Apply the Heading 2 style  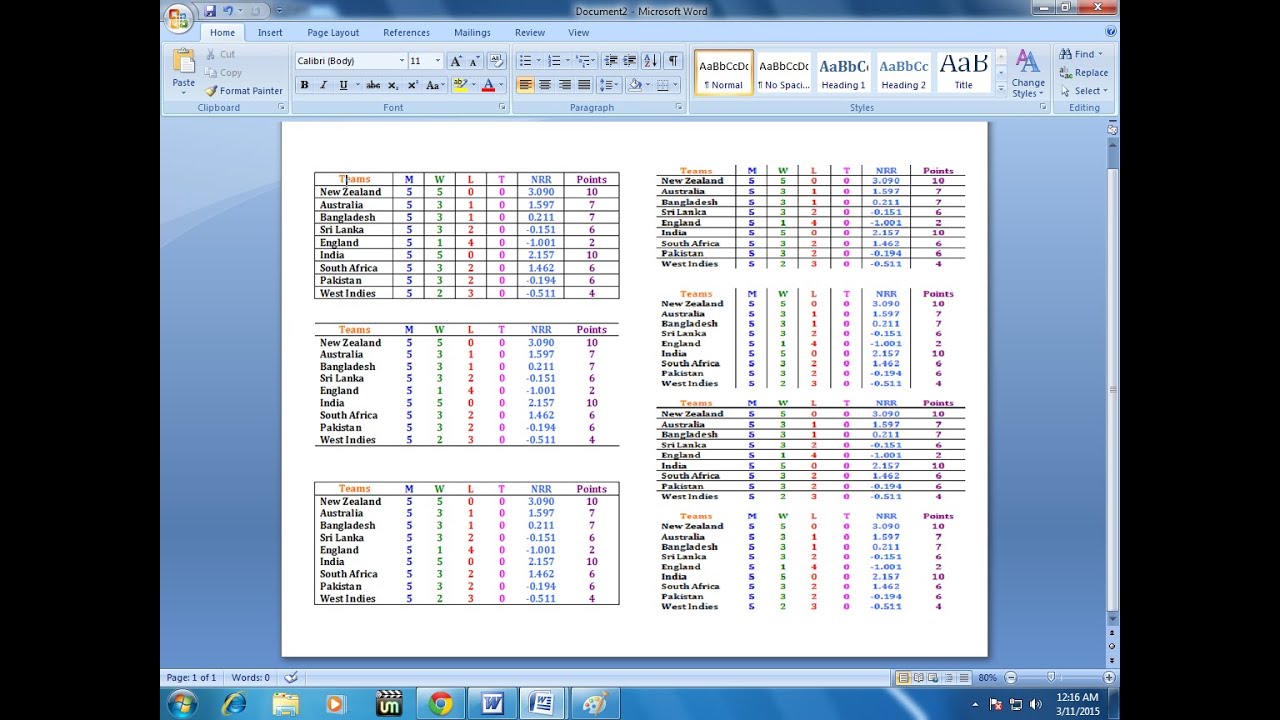904,73
